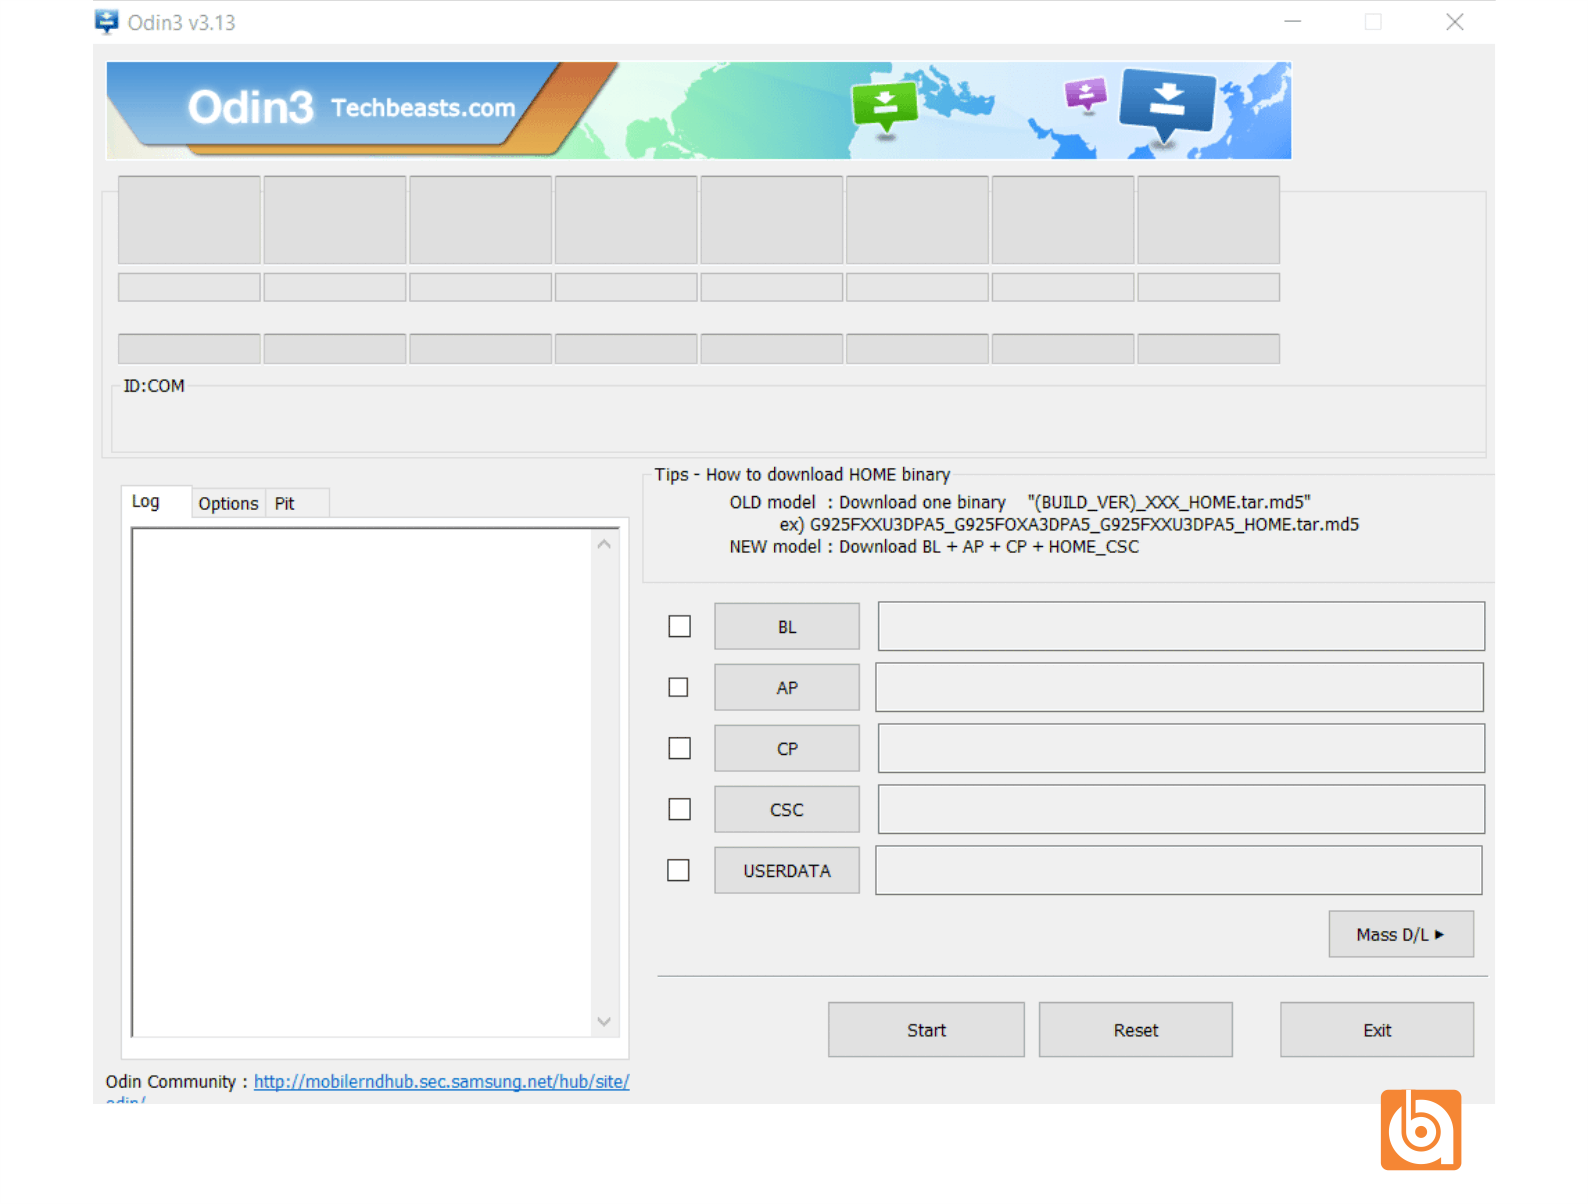
Task: Enable the BL checkbox
Action: (680, 626)
